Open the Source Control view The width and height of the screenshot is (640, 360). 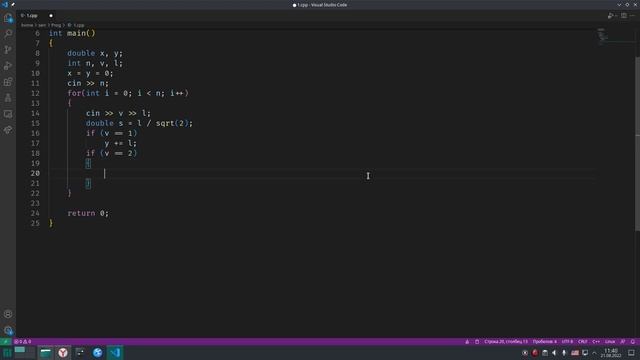click(x=8, y=50)
